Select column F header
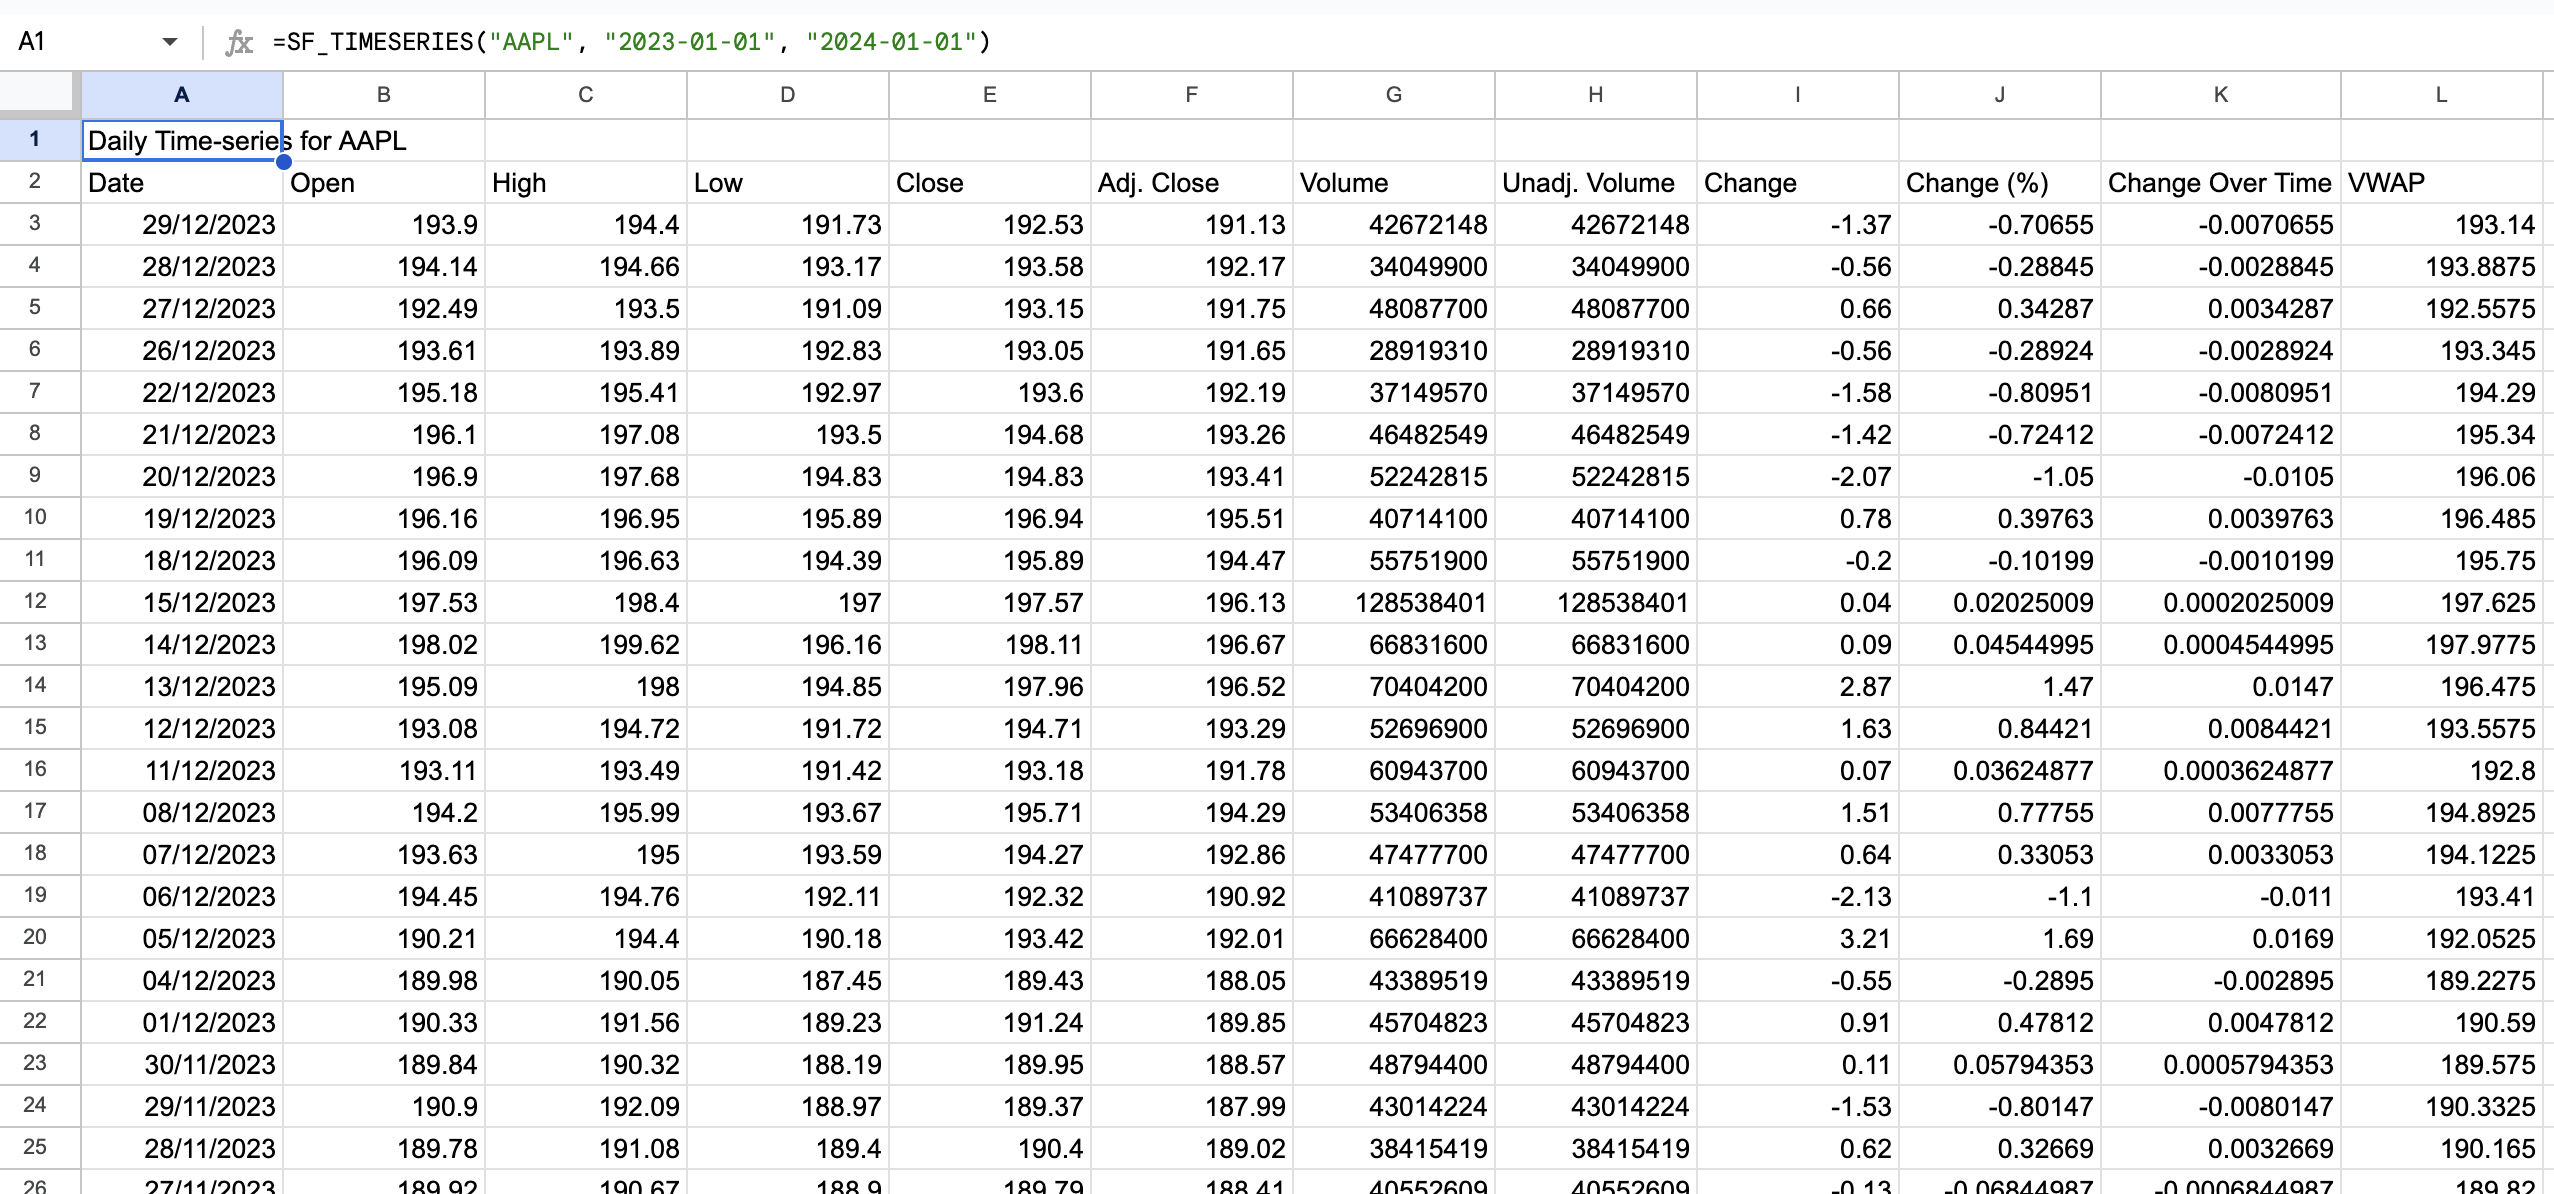This screenshot has height=1194, width=2554. 1190,94
